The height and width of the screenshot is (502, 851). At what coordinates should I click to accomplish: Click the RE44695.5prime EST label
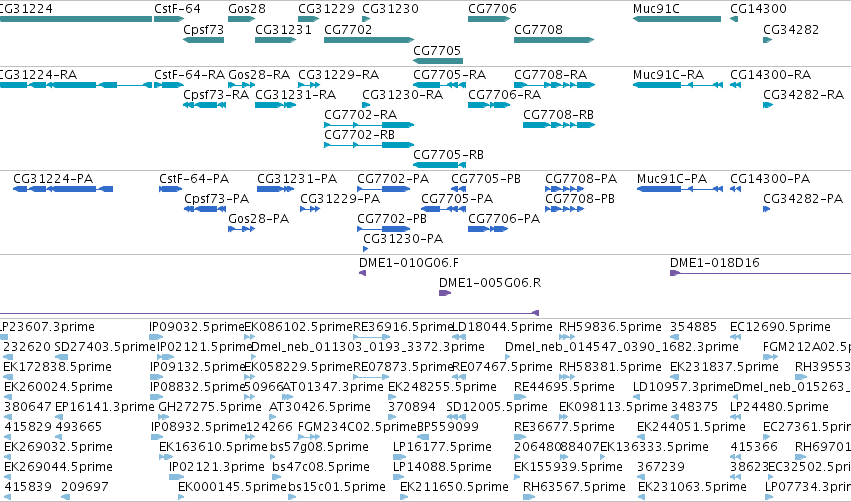(x=564, y=387)
